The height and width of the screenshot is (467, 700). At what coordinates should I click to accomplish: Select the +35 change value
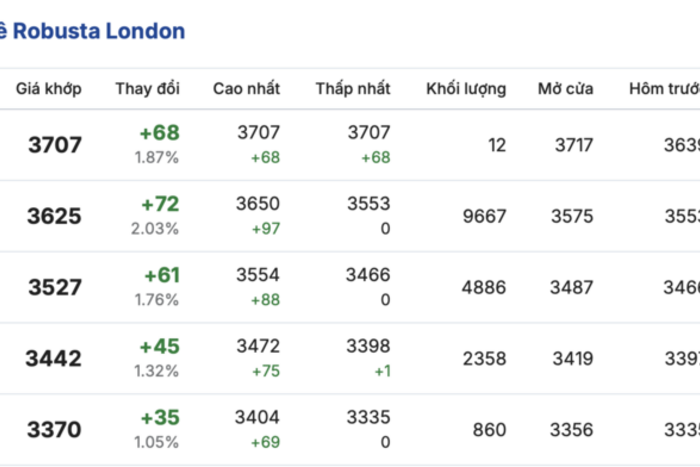[160, 418]
